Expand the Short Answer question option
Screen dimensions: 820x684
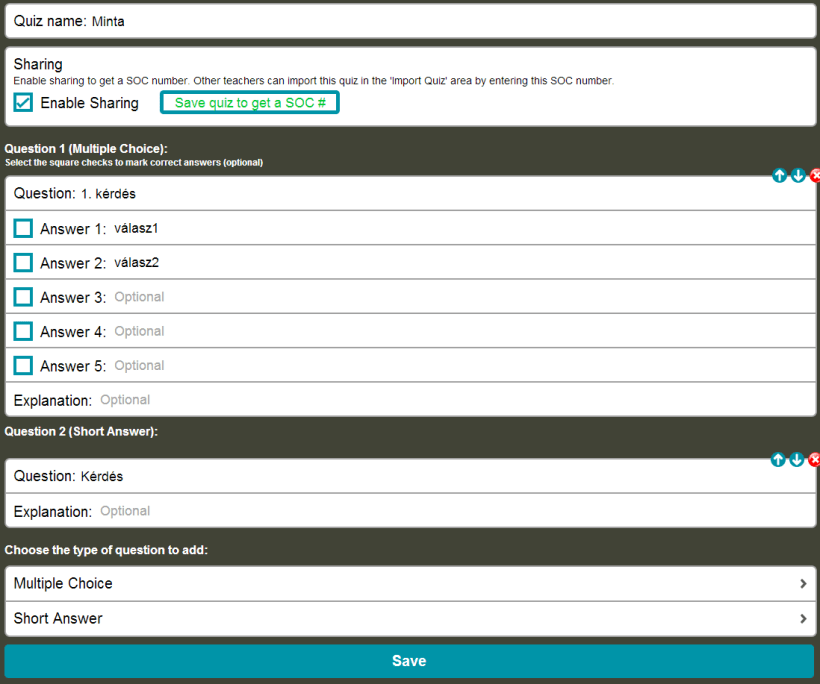(410, 618)
